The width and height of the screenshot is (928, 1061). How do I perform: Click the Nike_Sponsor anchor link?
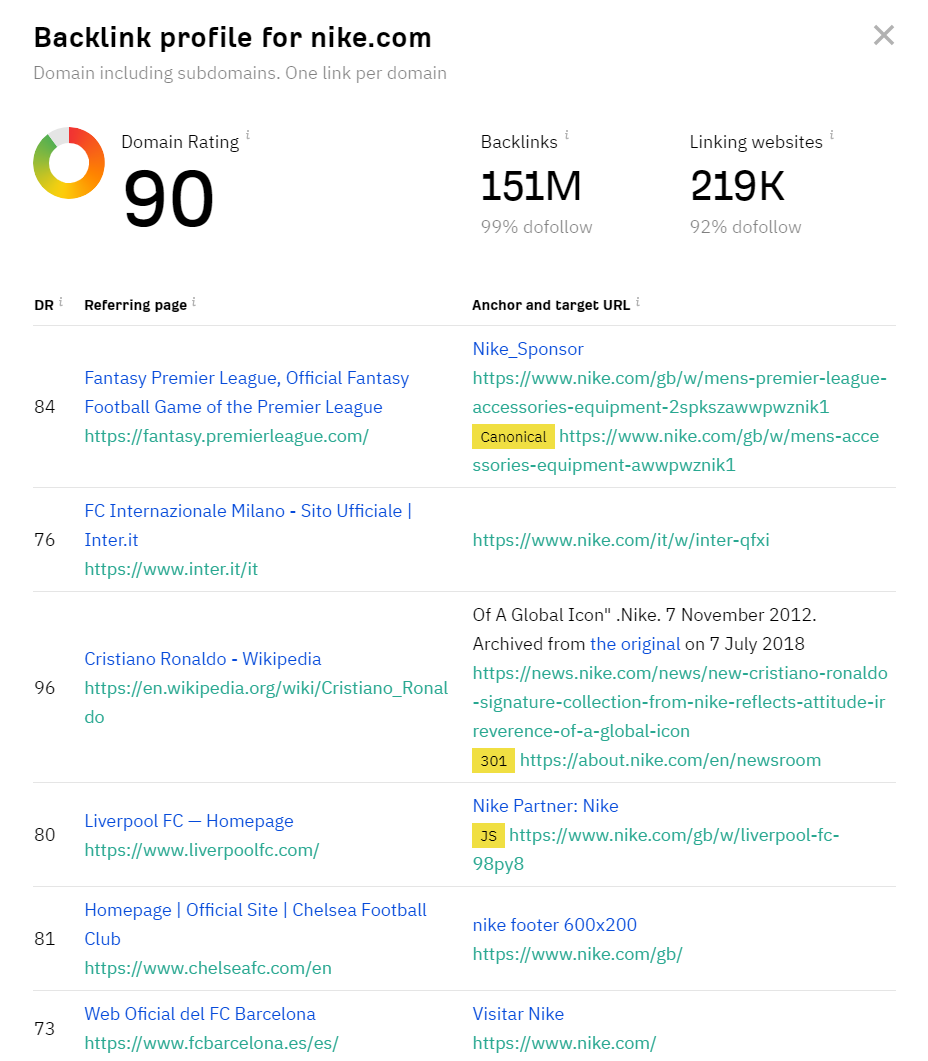click(527, 348)
